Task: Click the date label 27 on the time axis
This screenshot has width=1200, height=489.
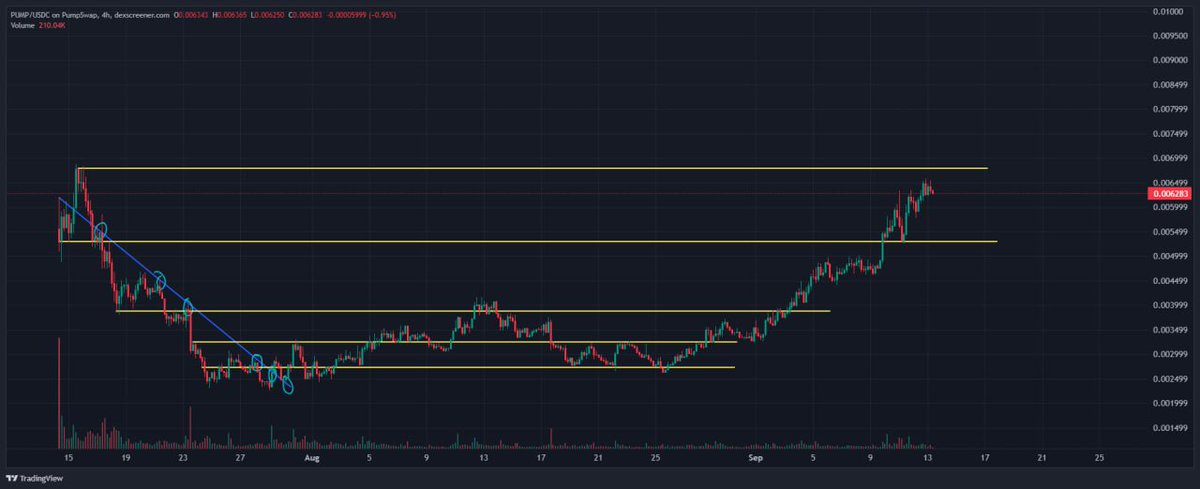Action: (x=240, y=458)
